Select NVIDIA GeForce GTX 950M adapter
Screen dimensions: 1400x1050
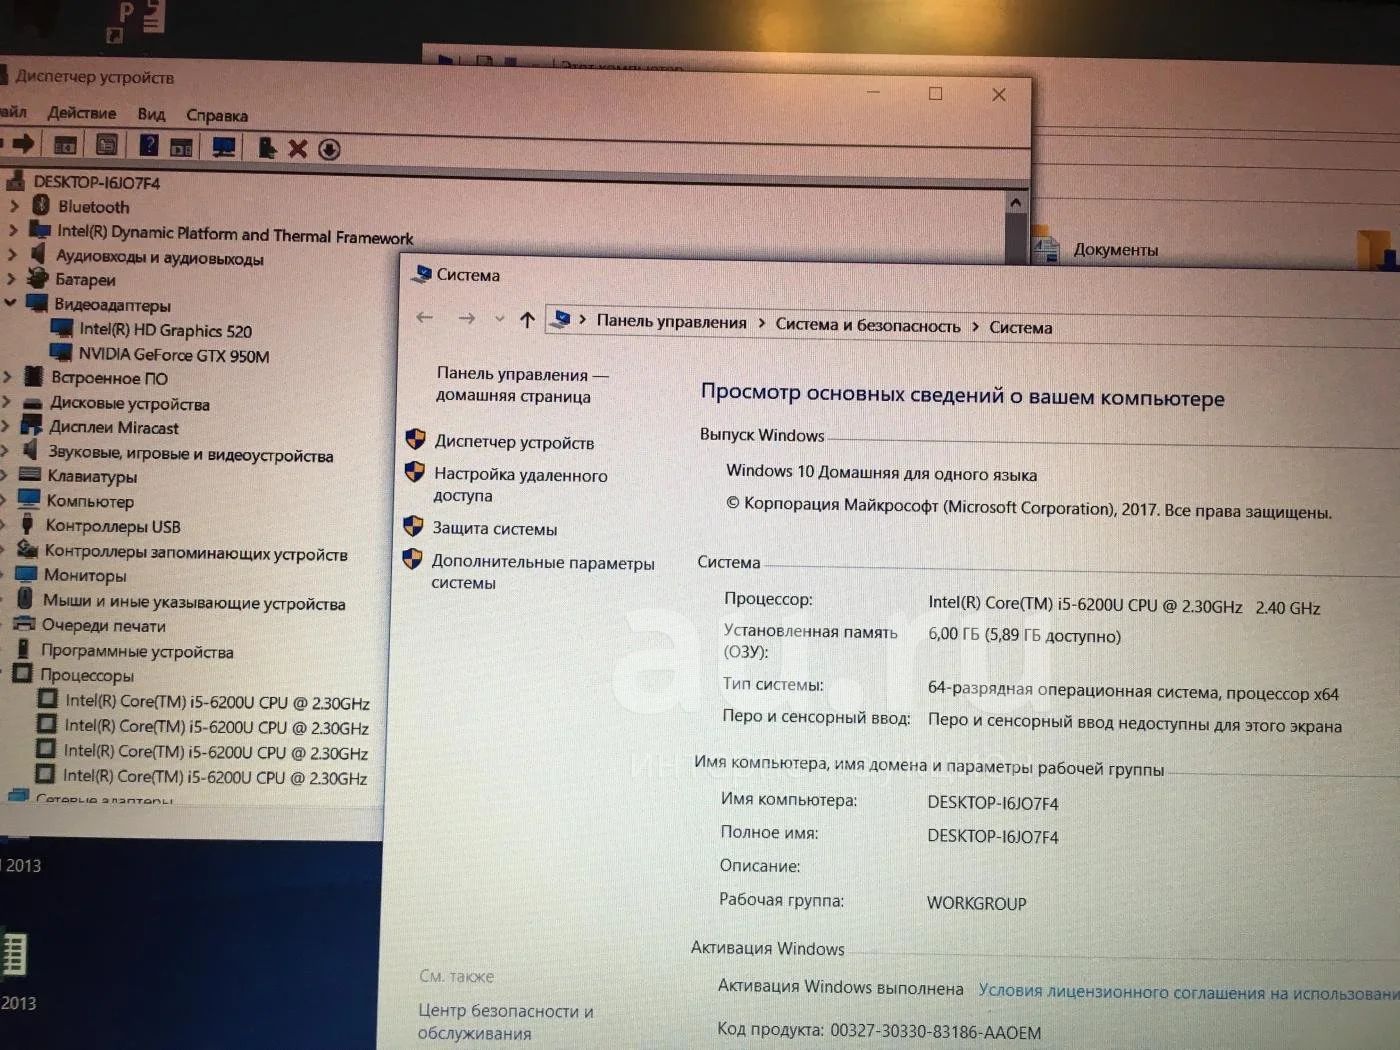click(x=174, y=355)
